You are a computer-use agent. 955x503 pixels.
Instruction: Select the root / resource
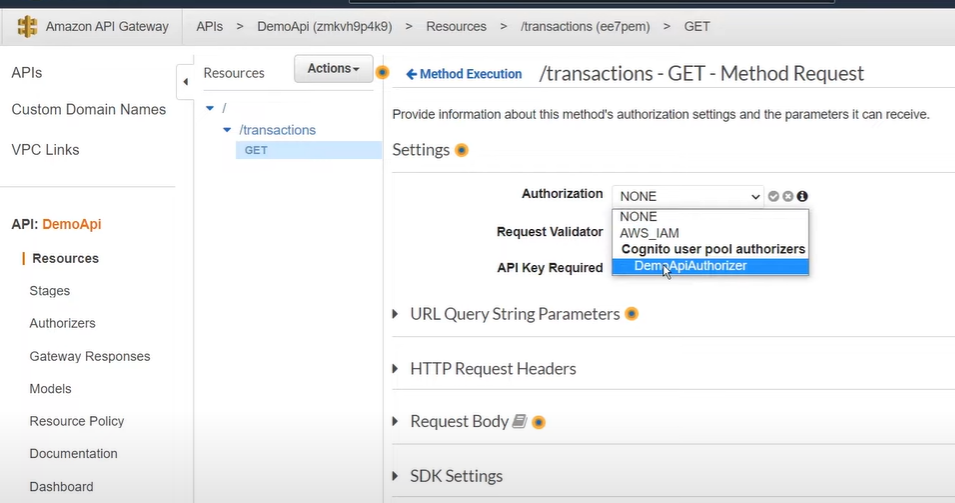click(x=224, y=108)
